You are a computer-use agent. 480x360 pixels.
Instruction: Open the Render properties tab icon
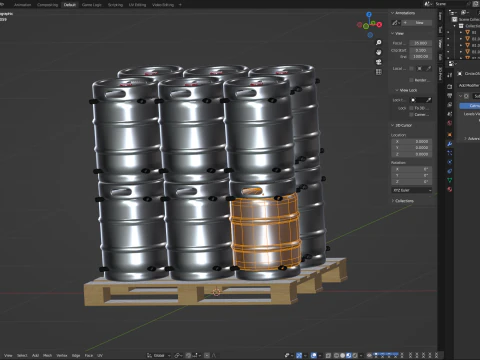click(x=450, y=87)
